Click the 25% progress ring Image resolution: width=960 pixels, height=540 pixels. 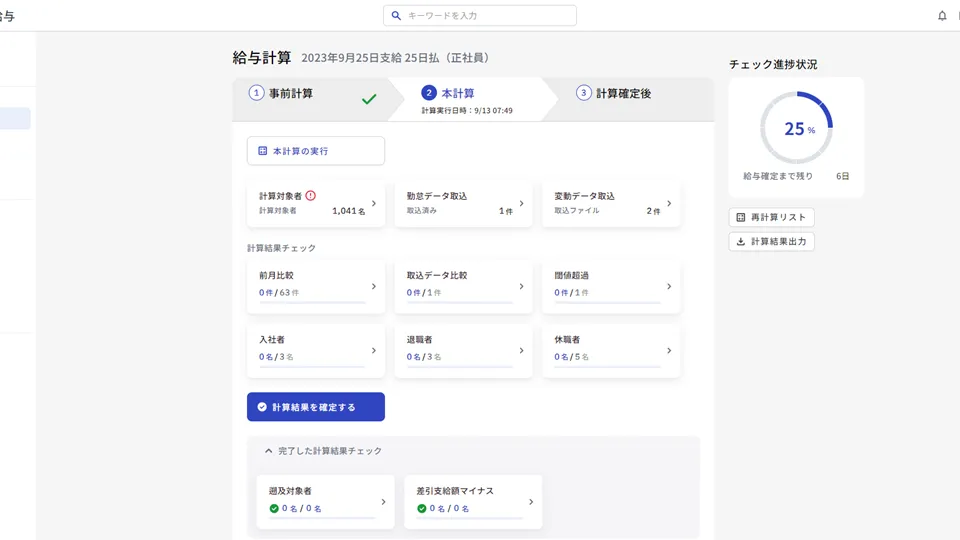coord(796,127)
